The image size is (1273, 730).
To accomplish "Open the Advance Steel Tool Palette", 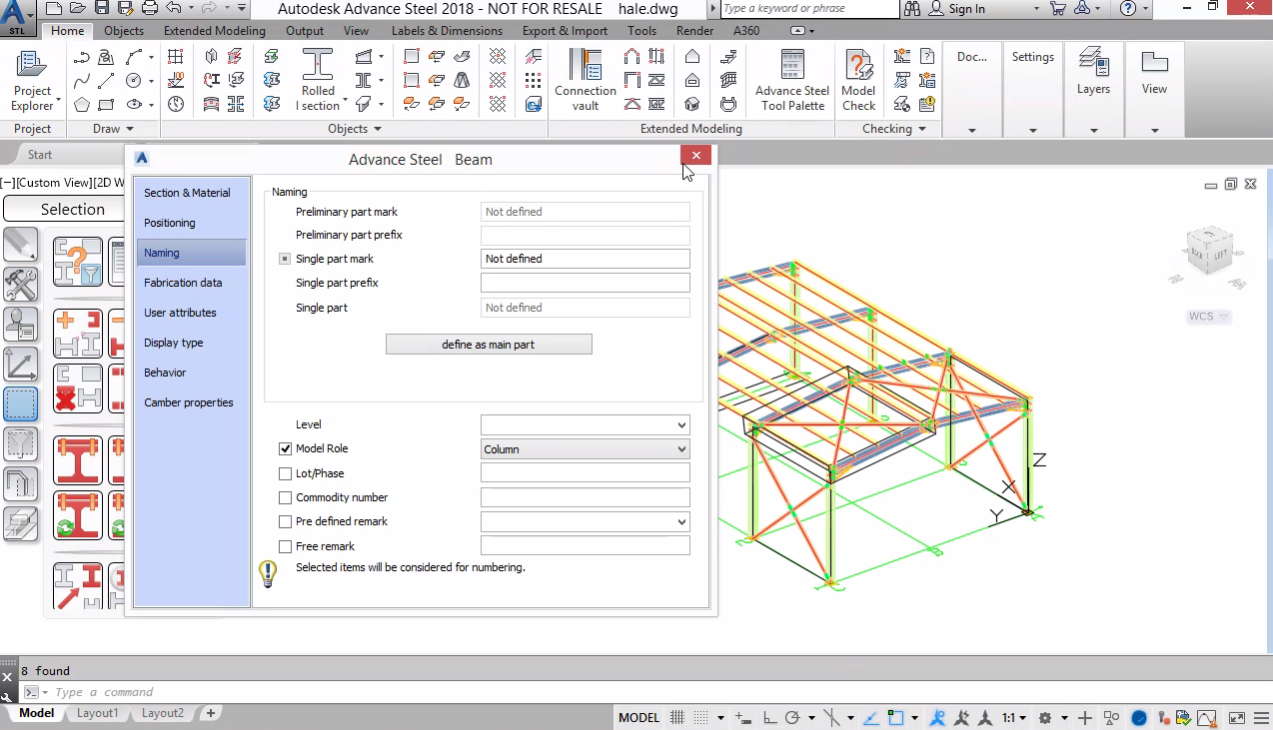I will [792, 80].
